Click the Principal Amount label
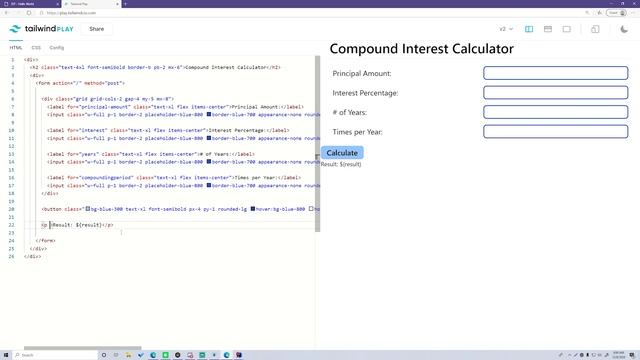The image size is (640, 360). [362, 73]
